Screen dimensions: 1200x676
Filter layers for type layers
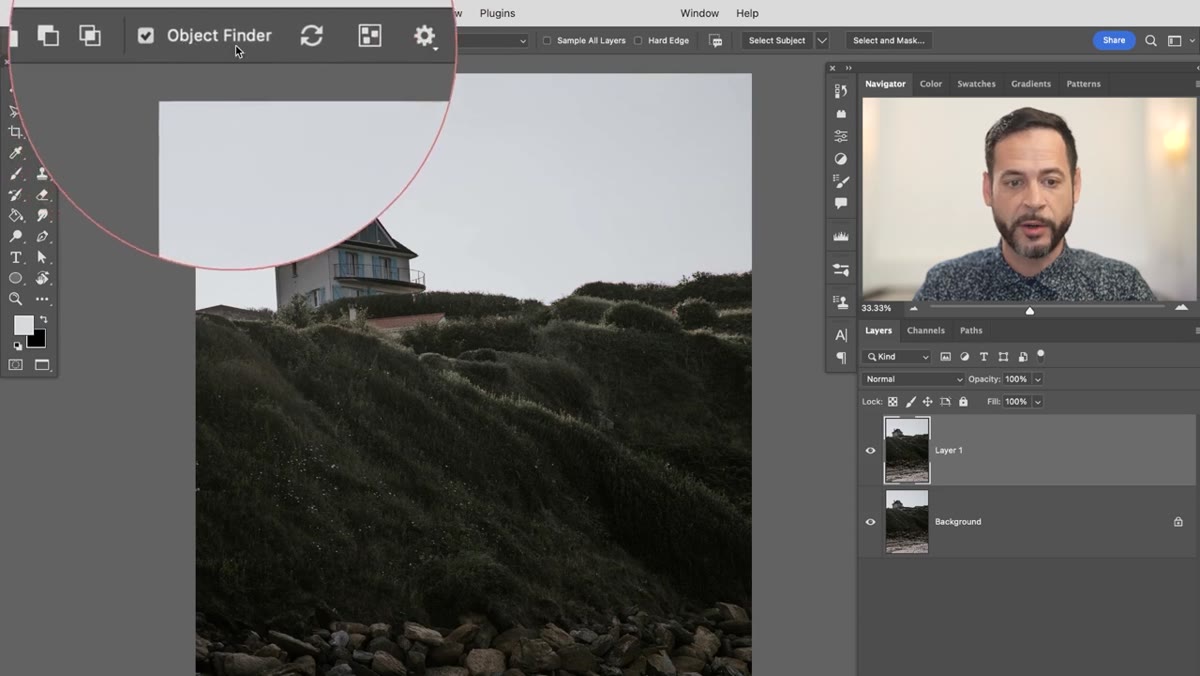984,357
